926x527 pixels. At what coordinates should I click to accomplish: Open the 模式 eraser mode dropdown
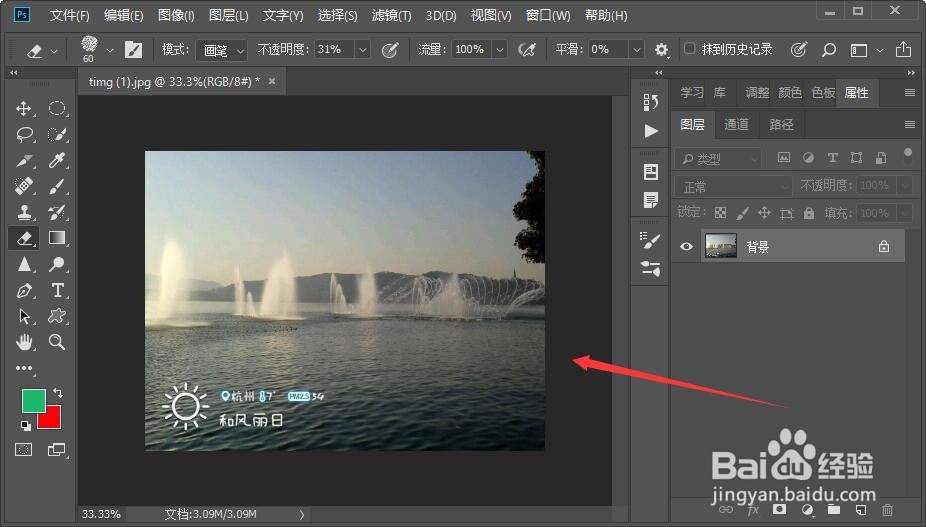coord(221,50)
